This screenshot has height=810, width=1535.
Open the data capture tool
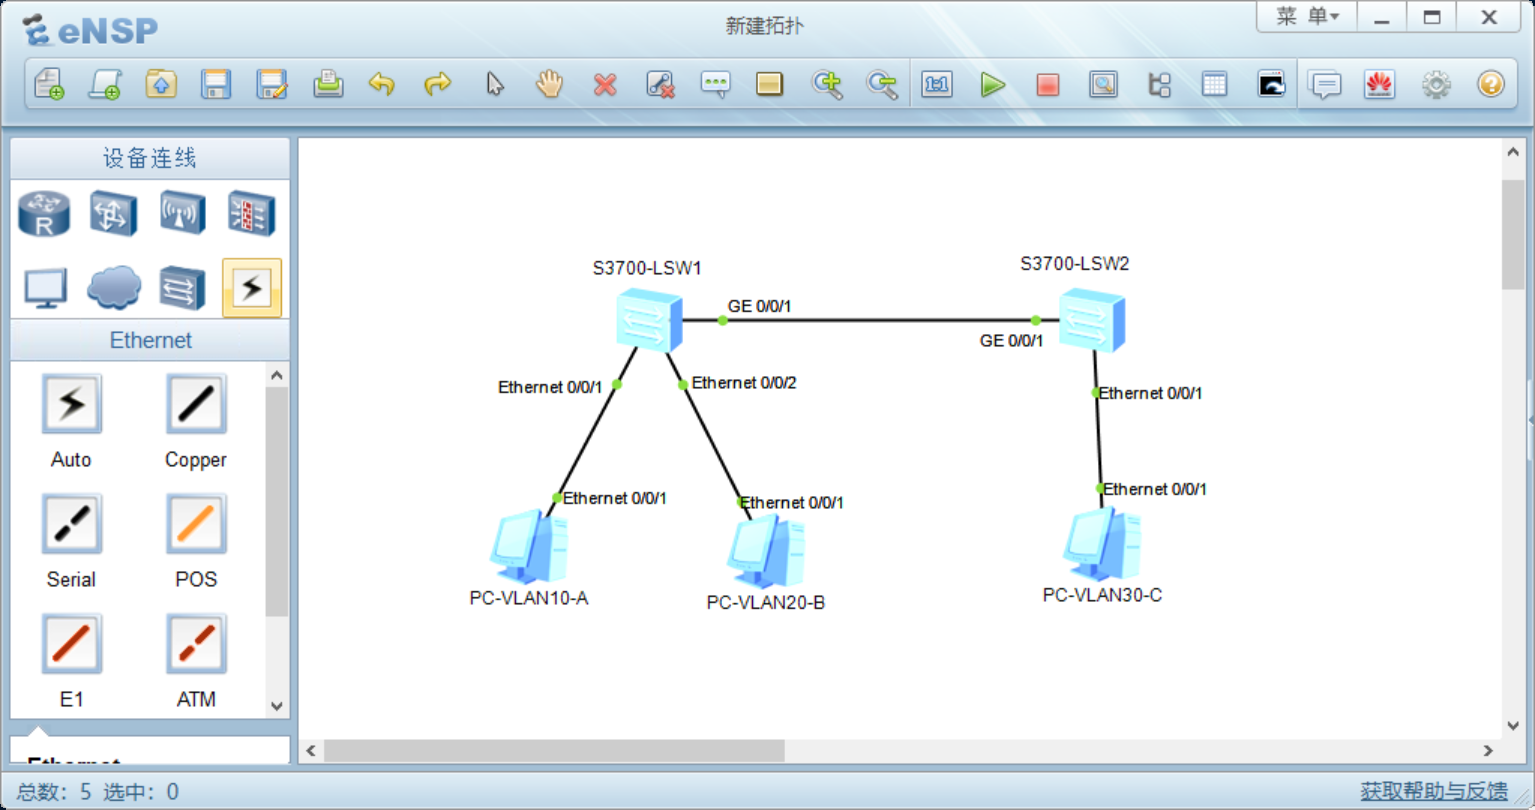pos(1103,84)
